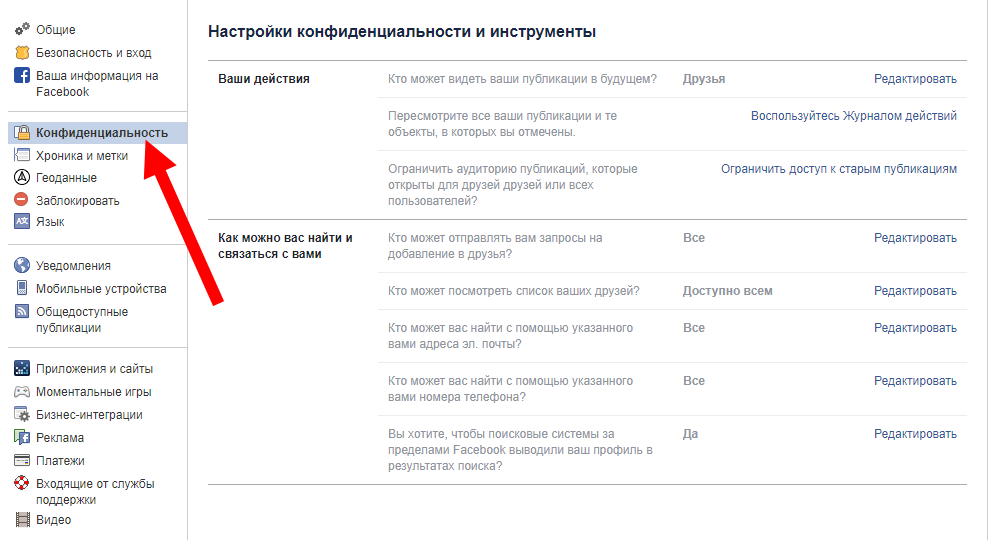Screen dimensions: 992x540
Task: Click the globe icon for Уведомления
Action: click(22, 266)
